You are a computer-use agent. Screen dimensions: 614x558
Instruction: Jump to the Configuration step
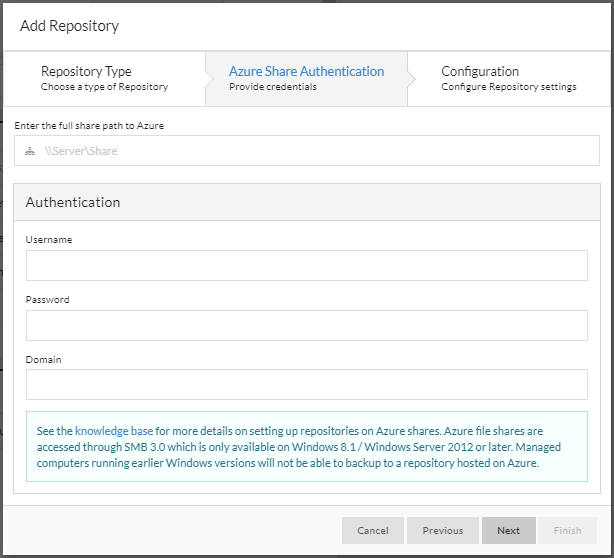pos(508,78)
